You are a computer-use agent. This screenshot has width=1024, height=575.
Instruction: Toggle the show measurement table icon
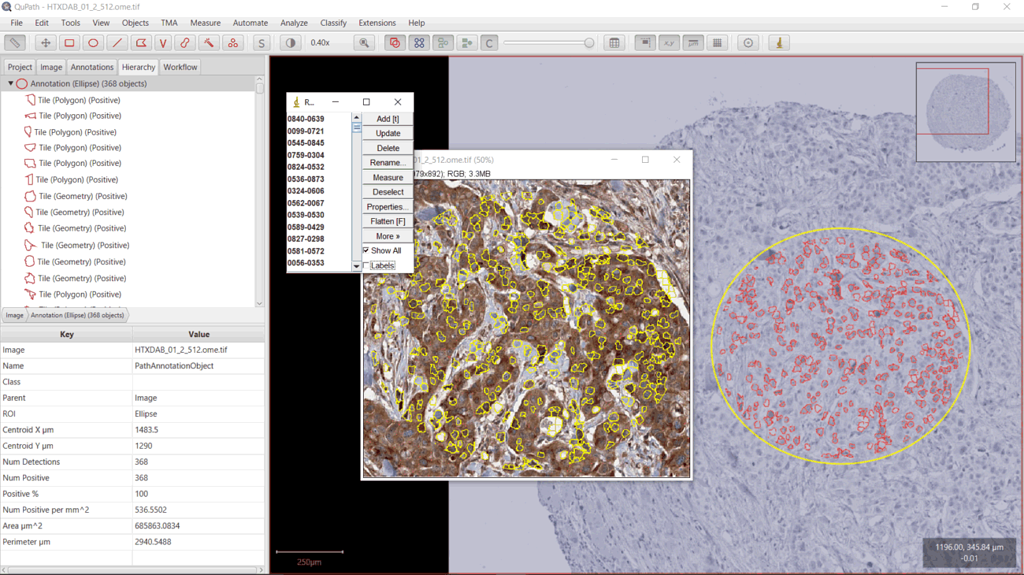click(x=614, y=43)
